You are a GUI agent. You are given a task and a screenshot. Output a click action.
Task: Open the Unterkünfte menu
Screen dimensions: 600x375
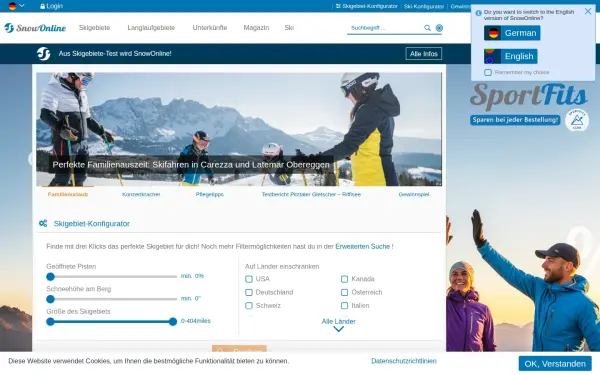point(210,28)
